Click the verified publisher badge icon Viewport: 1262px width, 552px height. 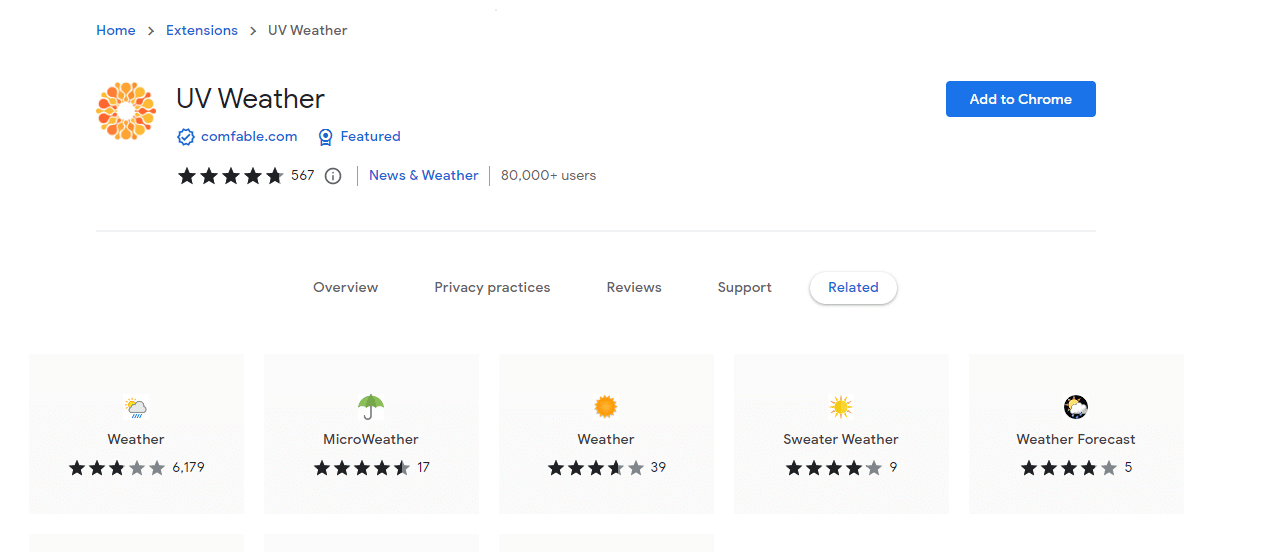186,137
